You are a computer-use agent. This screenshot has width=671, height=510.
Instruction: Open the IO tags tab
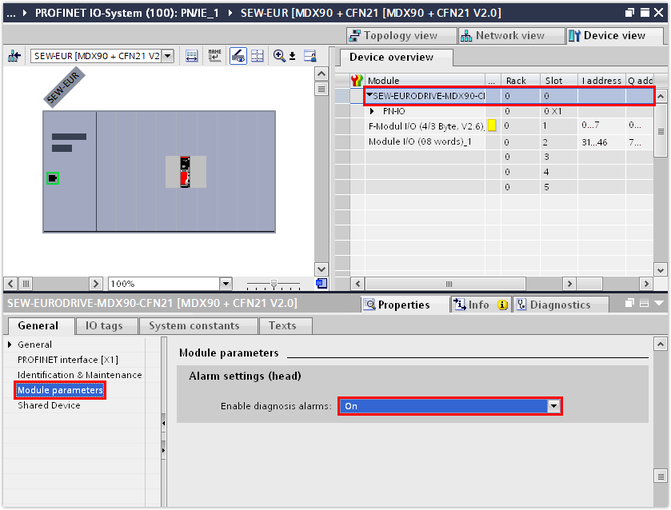click(104, 325)
